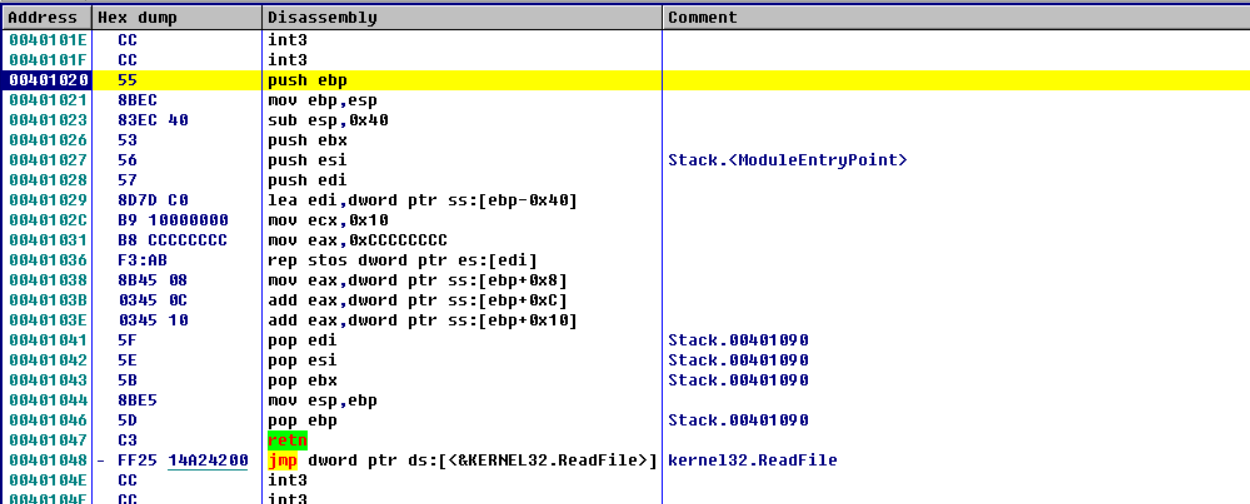Click the Stack.<ModuleEntryPoint> comment
This screenshot has width=1250, height=504.
tap(787, 160)
